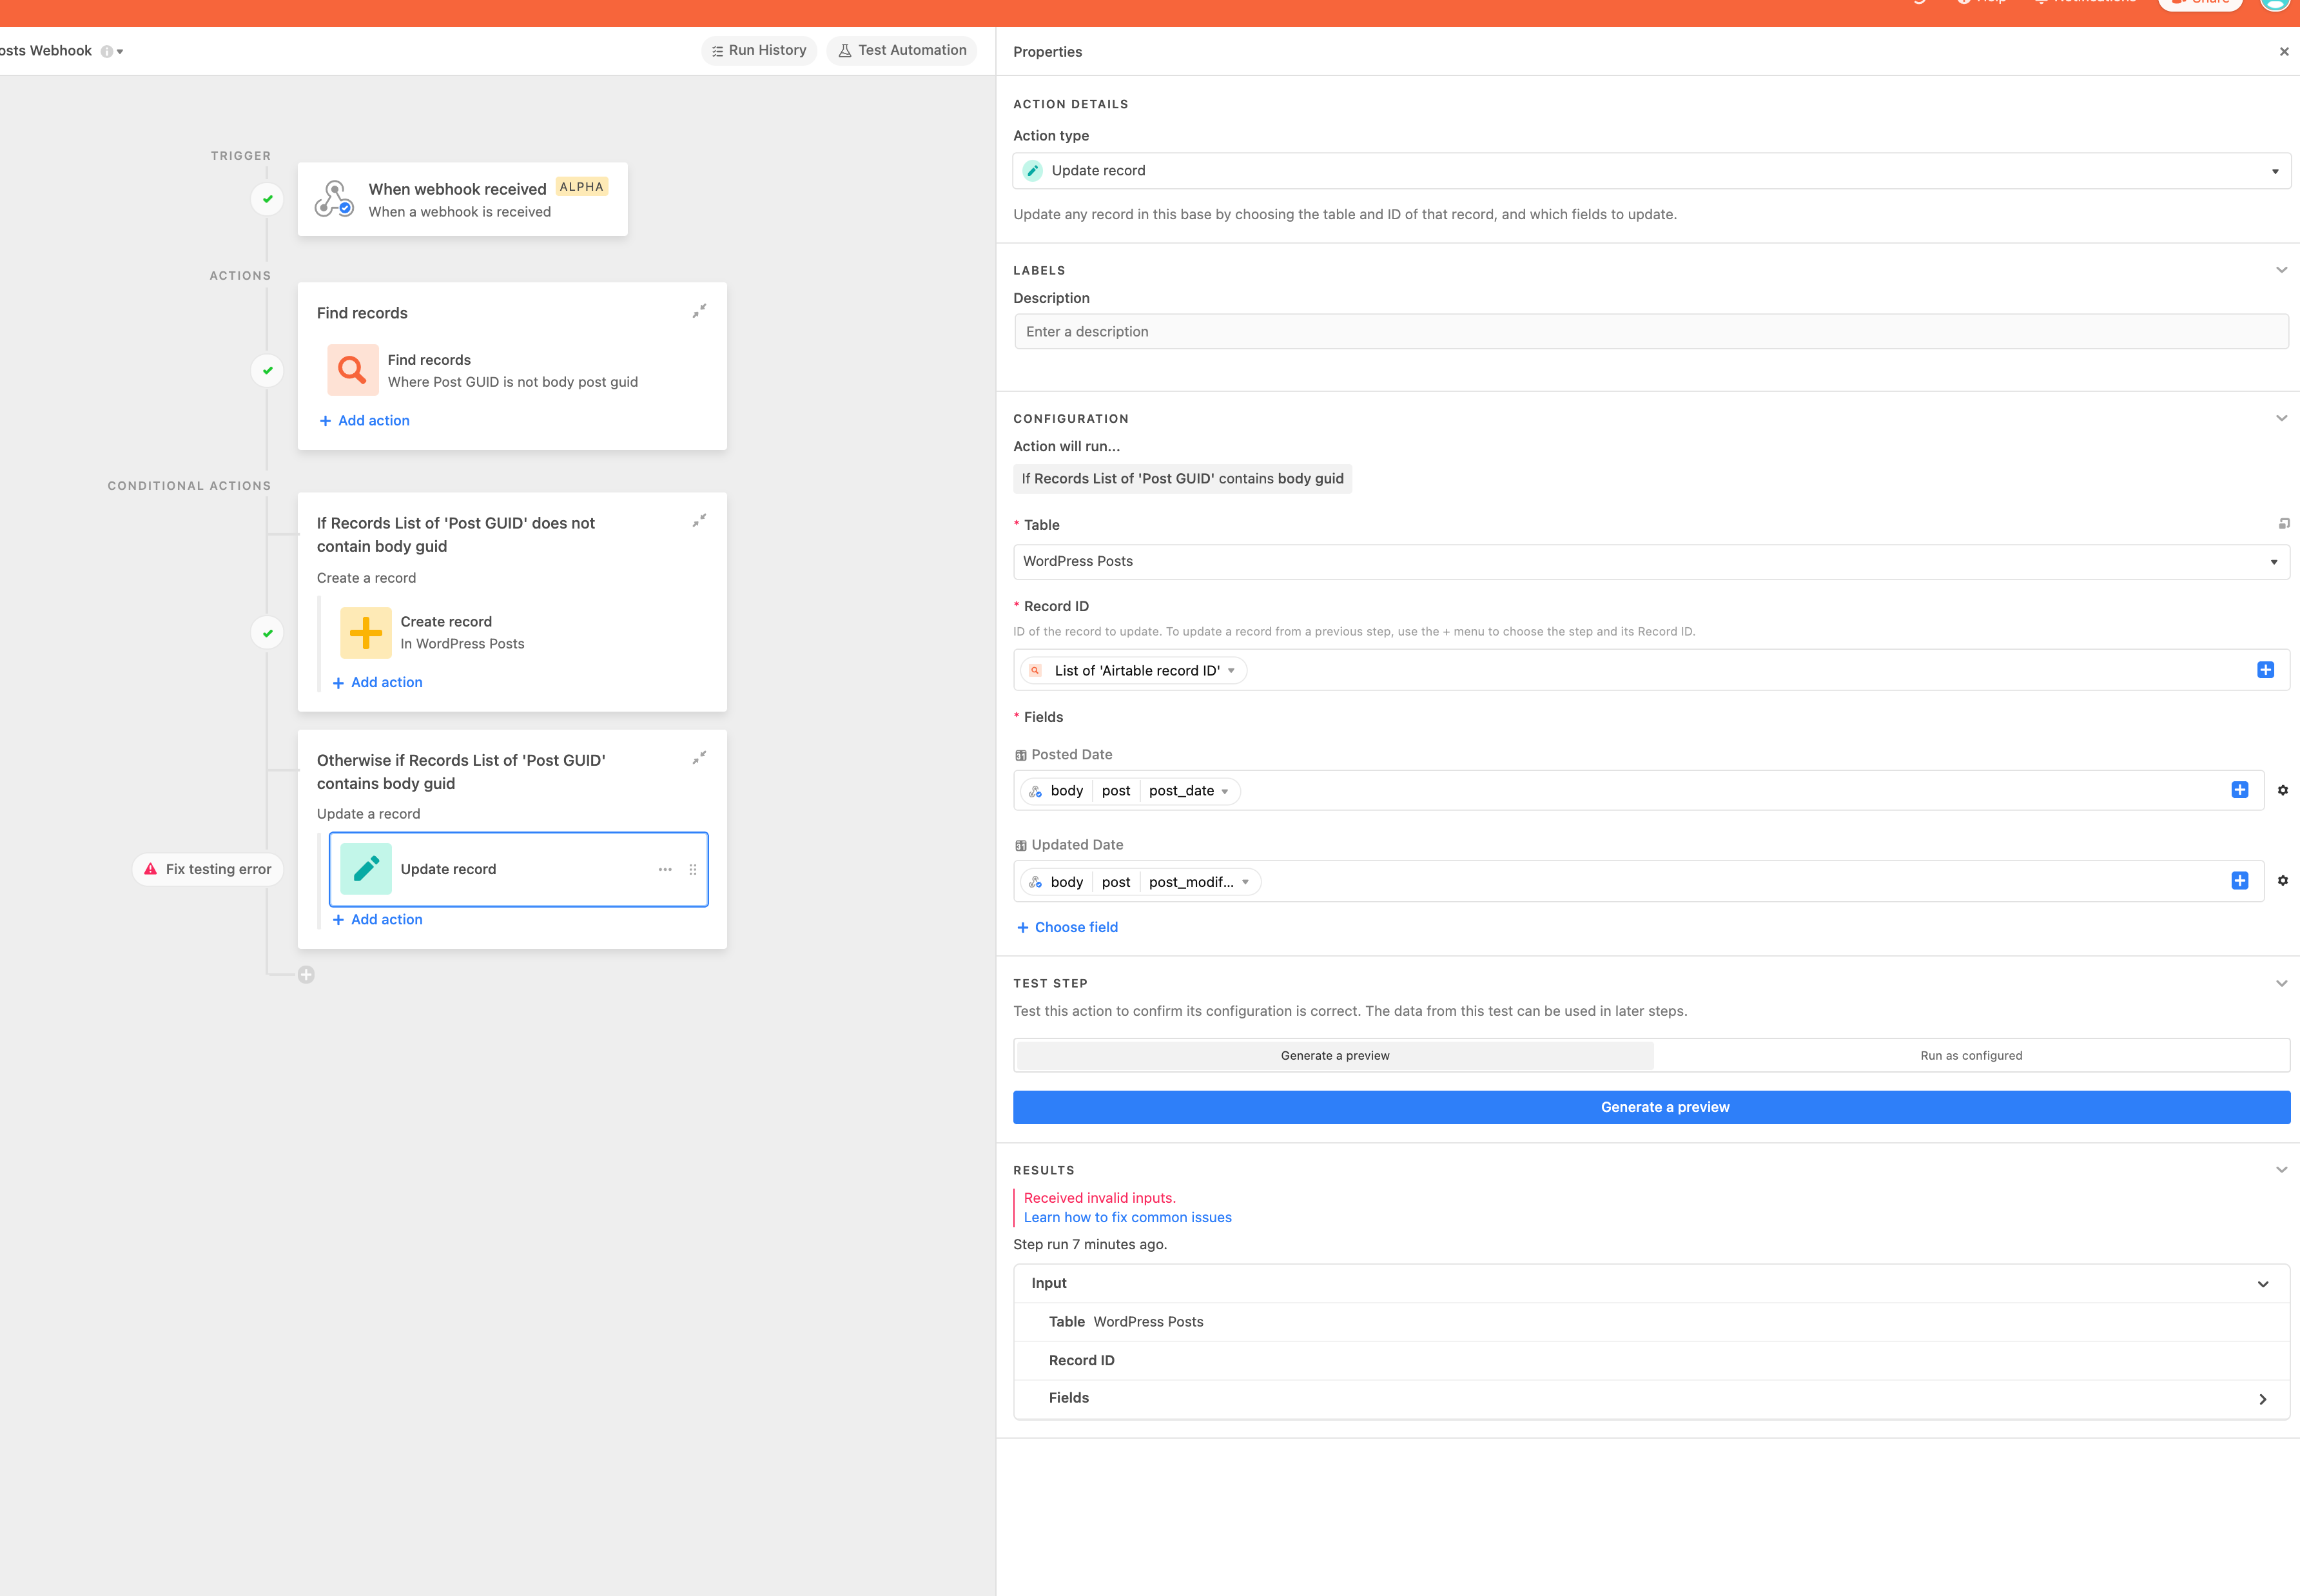The width and height of the screenshot is (2300, 1596).
Task: Collapse the Results section
Action: [2282, 1169]
